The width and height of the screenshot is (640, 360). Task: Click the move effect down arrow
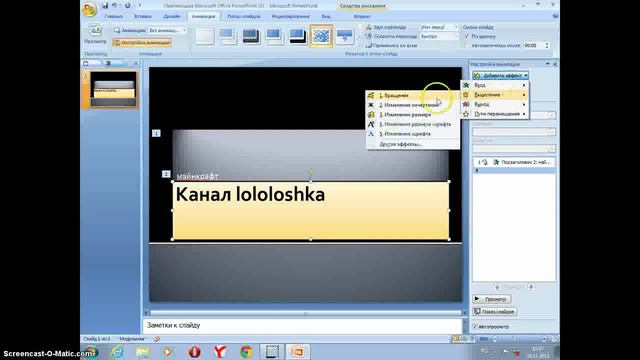[x=531, y=287]
